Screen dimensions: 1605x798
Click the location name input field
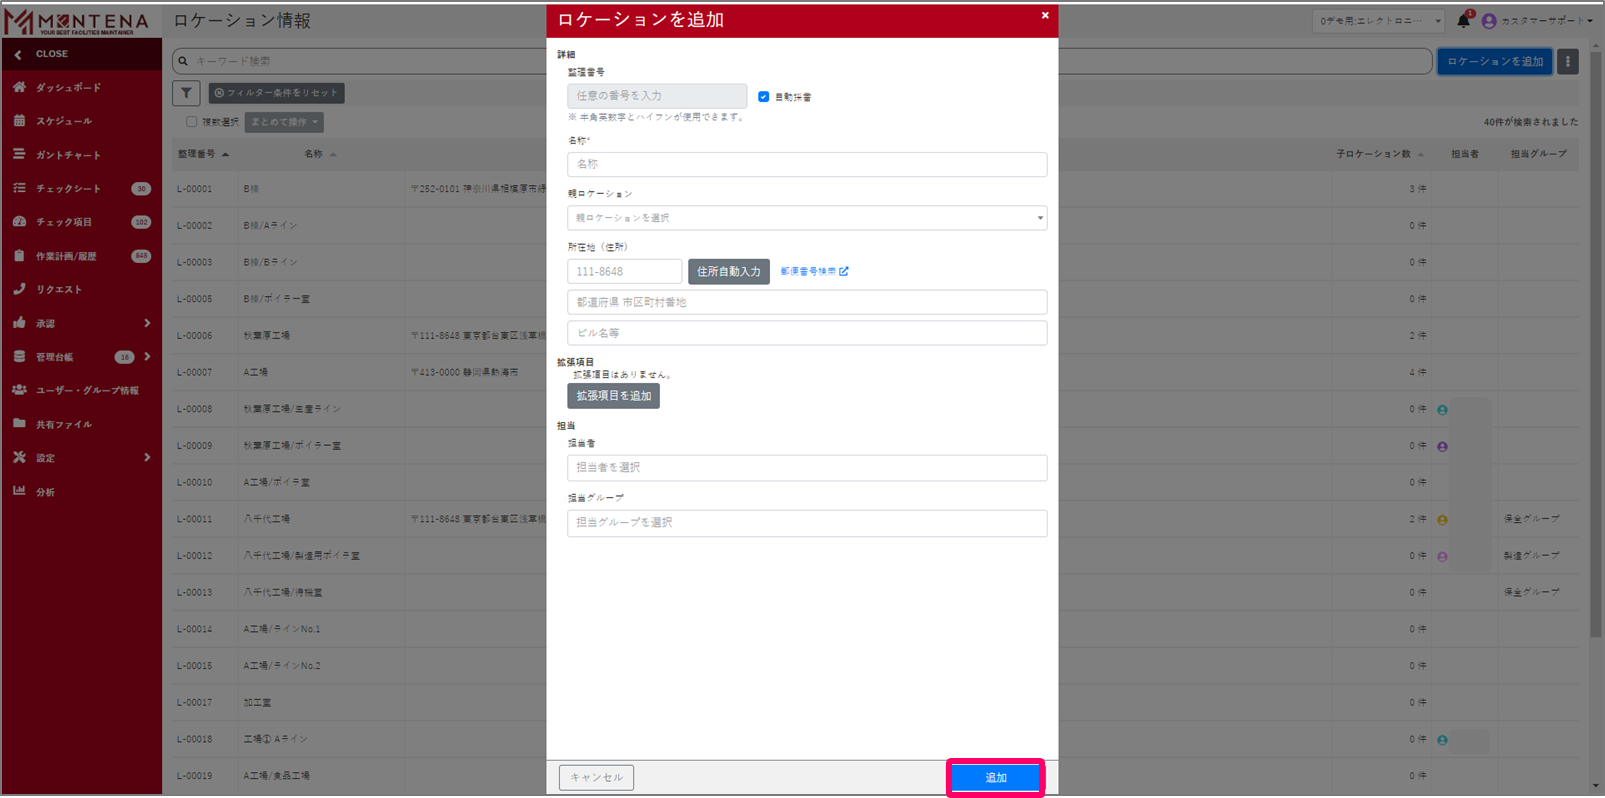click(x=806, y=164)
